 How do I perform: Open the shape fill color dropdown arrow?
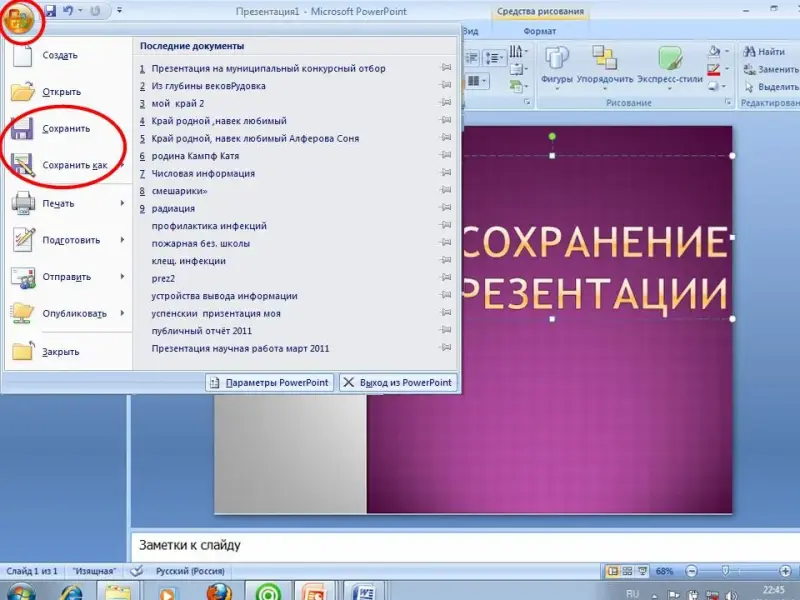pos(727,51)
